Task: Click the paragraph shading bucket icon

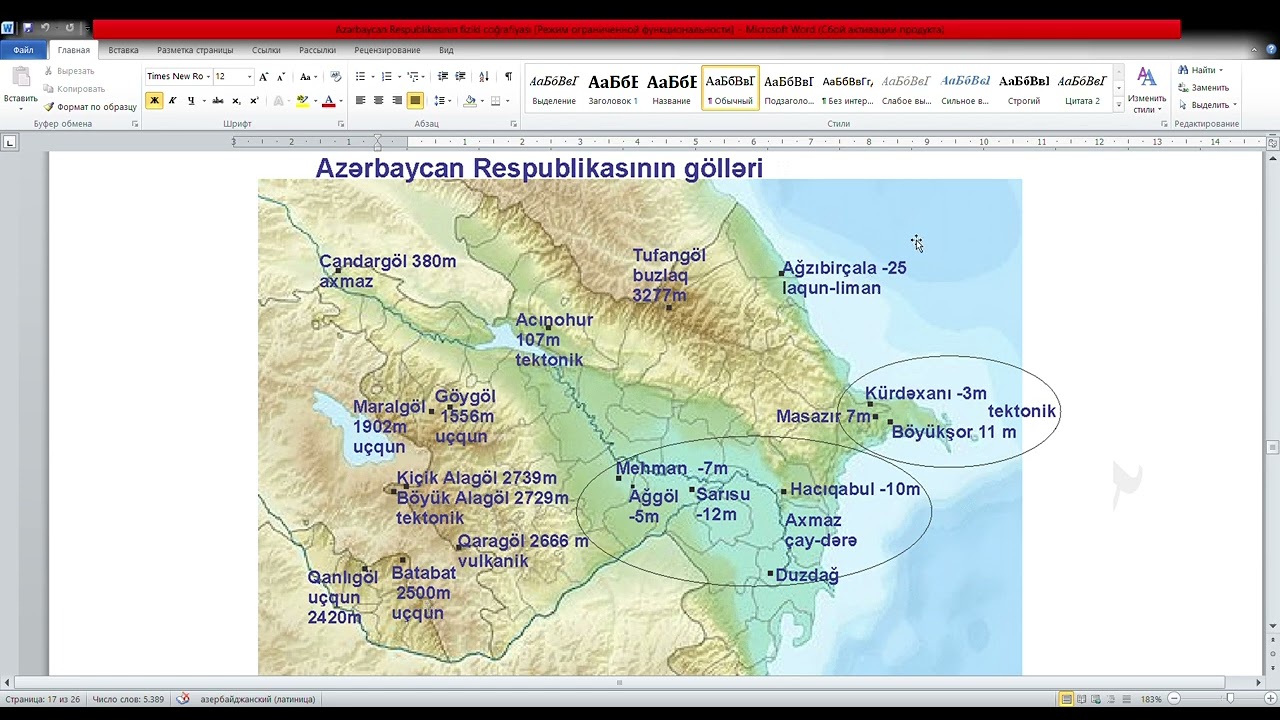Action: [470, 100]
